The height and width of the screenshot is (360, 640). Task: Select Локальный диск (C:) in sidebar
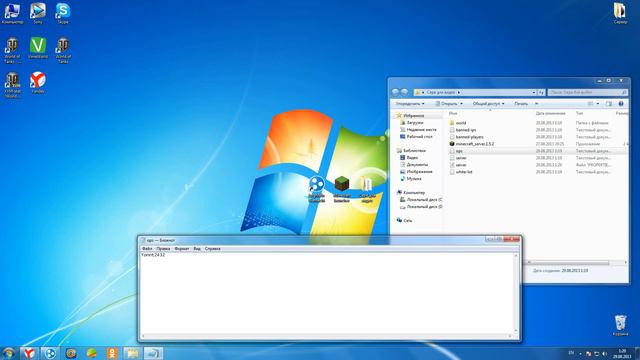tap(421, 200)
